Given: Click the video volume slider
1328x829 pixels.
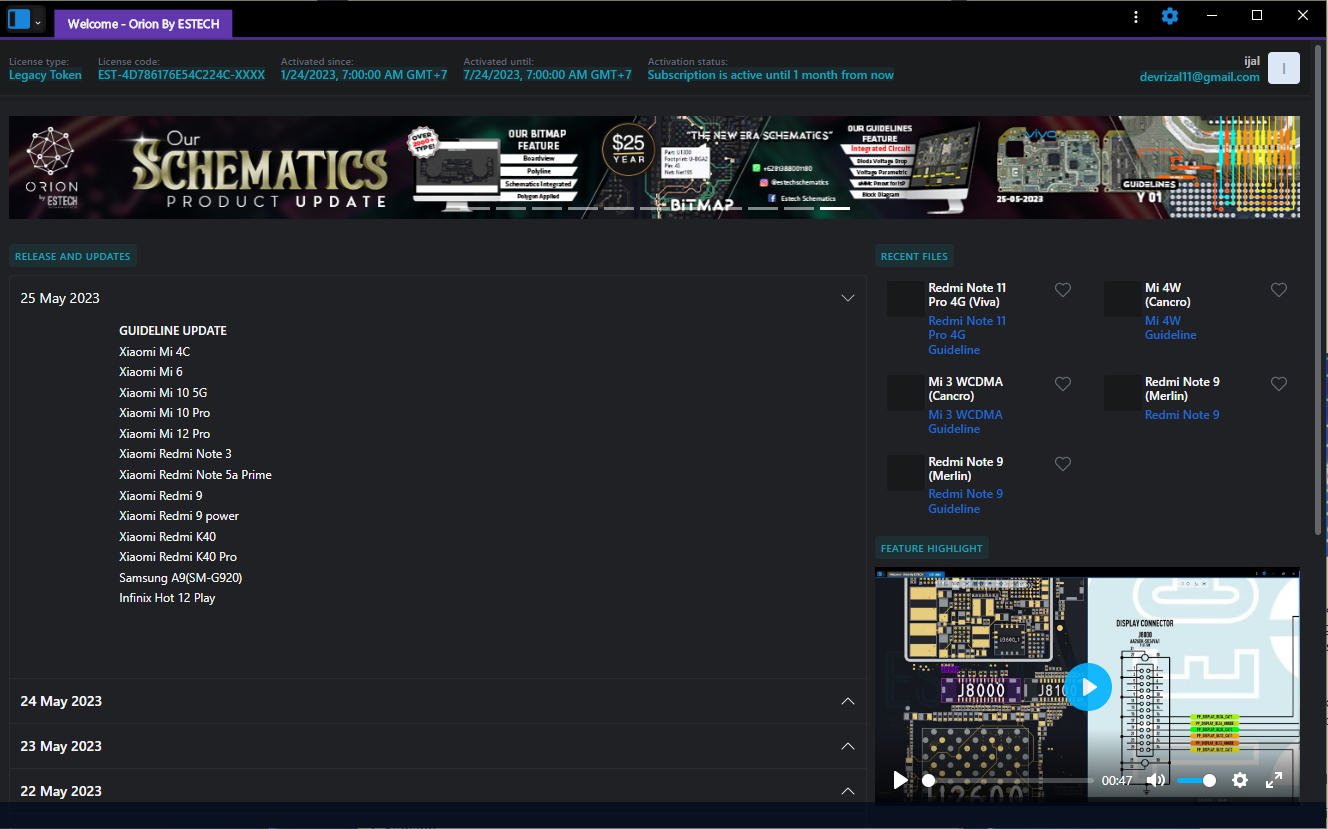Looking at the screenshot, I should click(x=1196, y=780).
